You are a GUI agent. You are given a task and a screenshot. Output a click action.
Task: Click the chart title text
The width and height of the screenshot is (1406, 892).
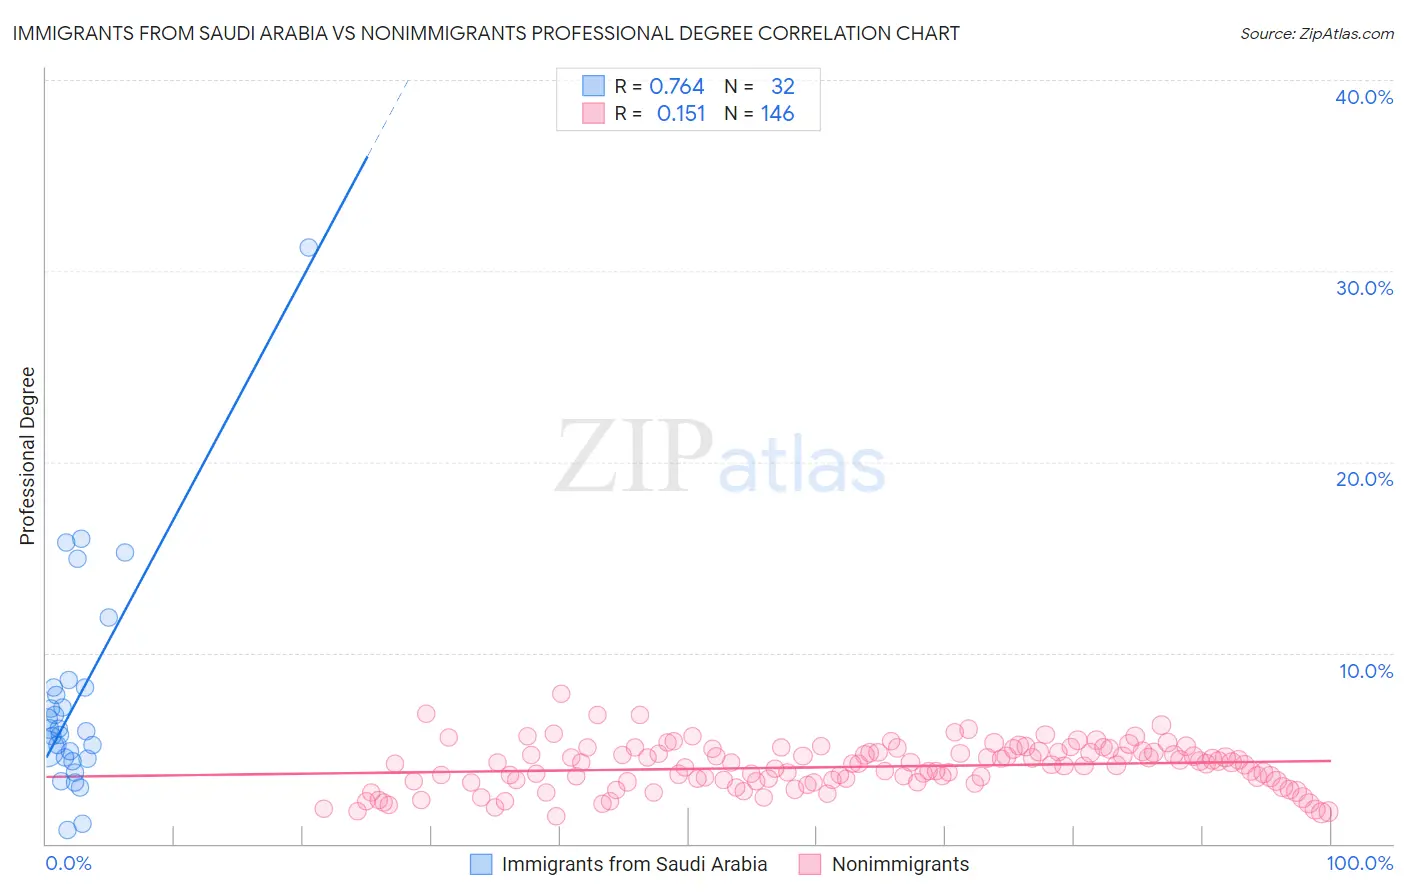pyautogui.click(x=486, y=33)
